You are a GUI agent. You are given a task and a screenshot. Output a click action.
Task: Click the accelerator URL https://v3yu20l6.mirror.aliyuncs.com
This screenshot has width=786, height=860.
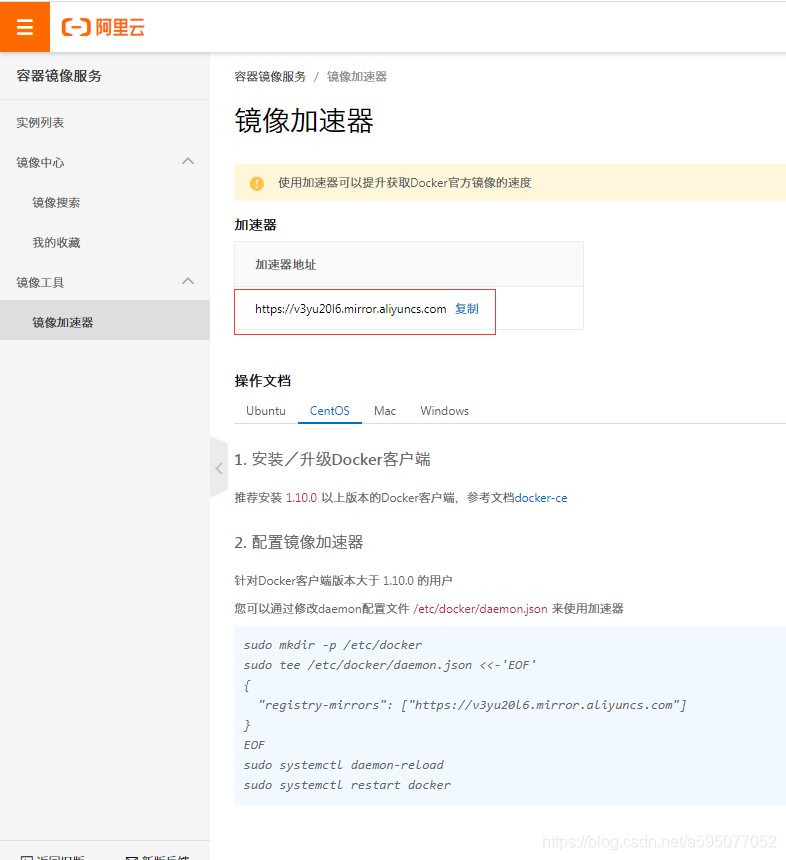(x=350, y=309)
